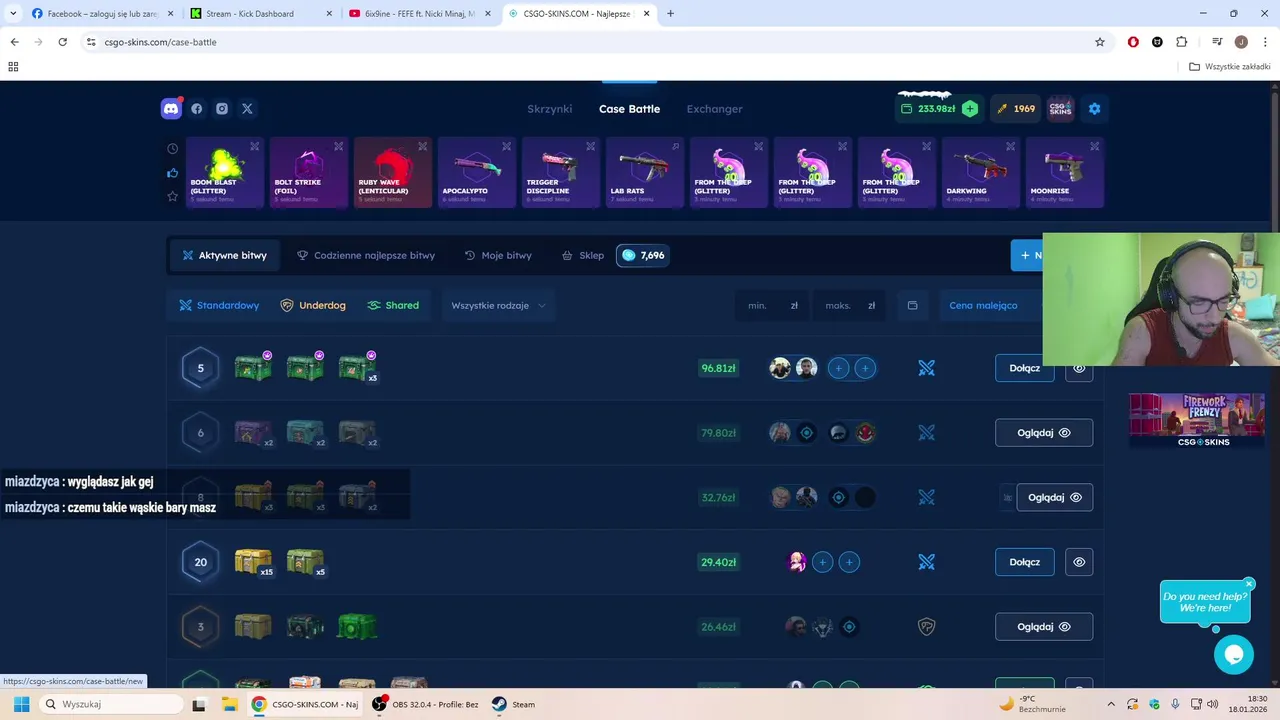Watch 29.40zł battle via eye button
This screenshot has width=1280, height=720.
(x=1079, y=562)
